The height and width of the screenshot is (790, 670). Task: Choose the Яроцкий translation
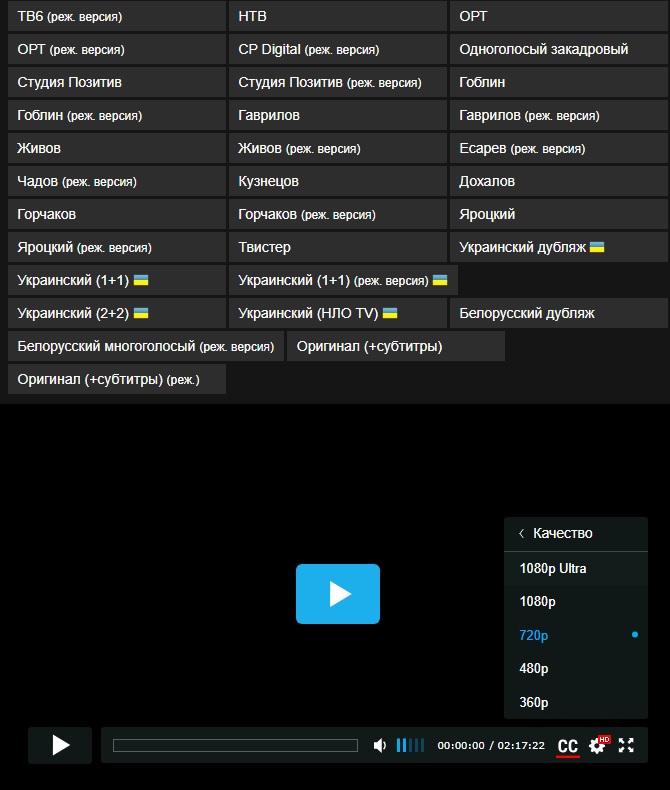click(559, 214)
